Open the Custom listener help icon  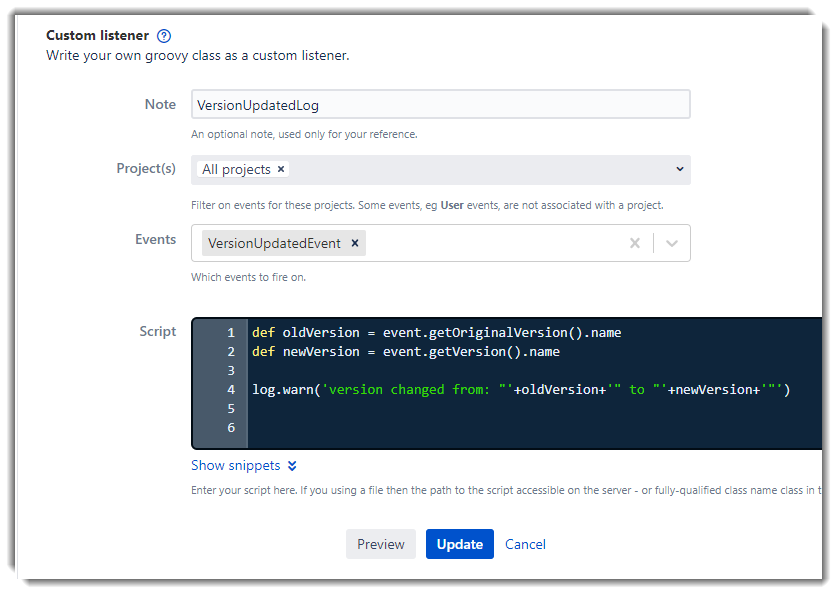click(164, 36)
